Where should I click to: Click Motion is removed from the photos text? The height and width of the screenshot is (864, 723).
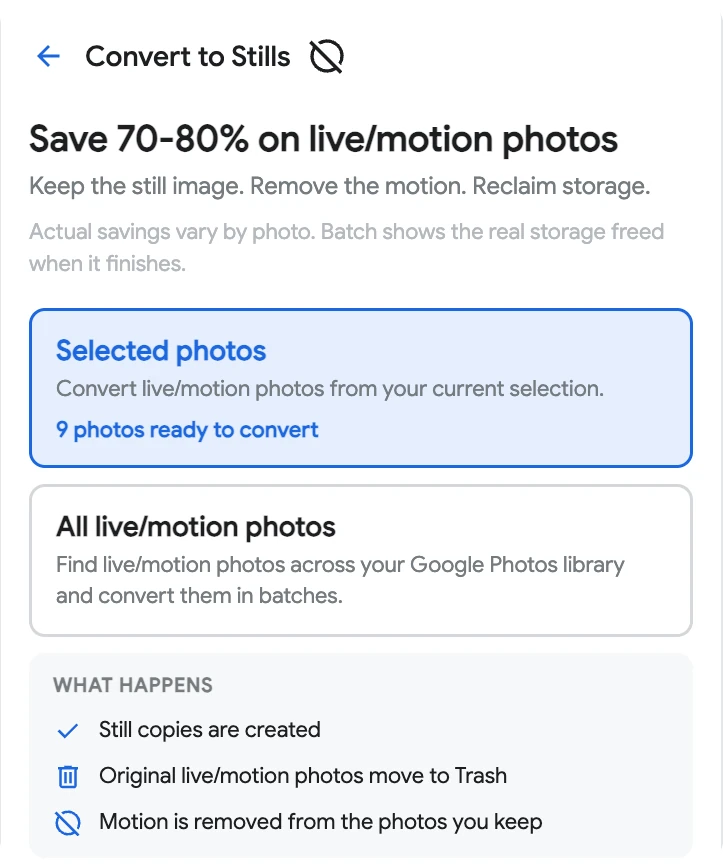click(320, 822)
